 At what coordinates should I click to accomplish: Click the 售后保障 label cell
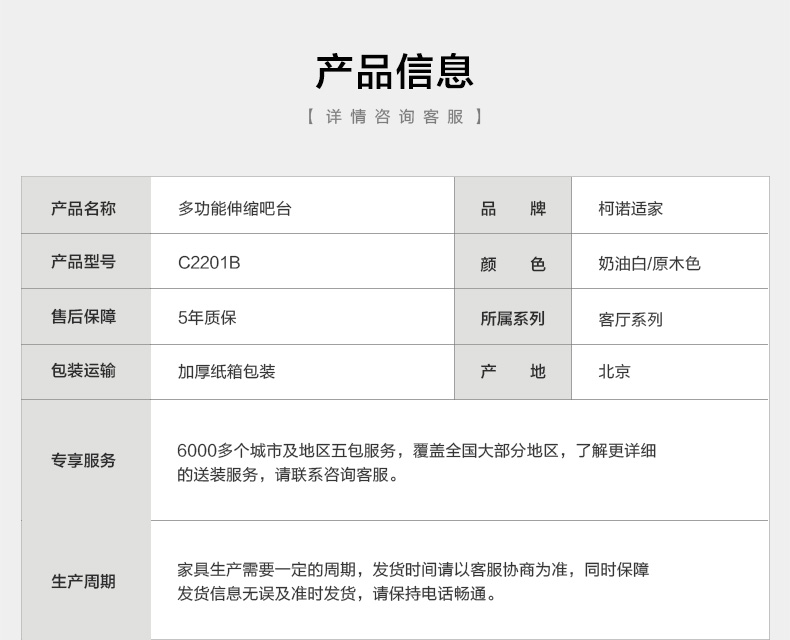(86, 316)
